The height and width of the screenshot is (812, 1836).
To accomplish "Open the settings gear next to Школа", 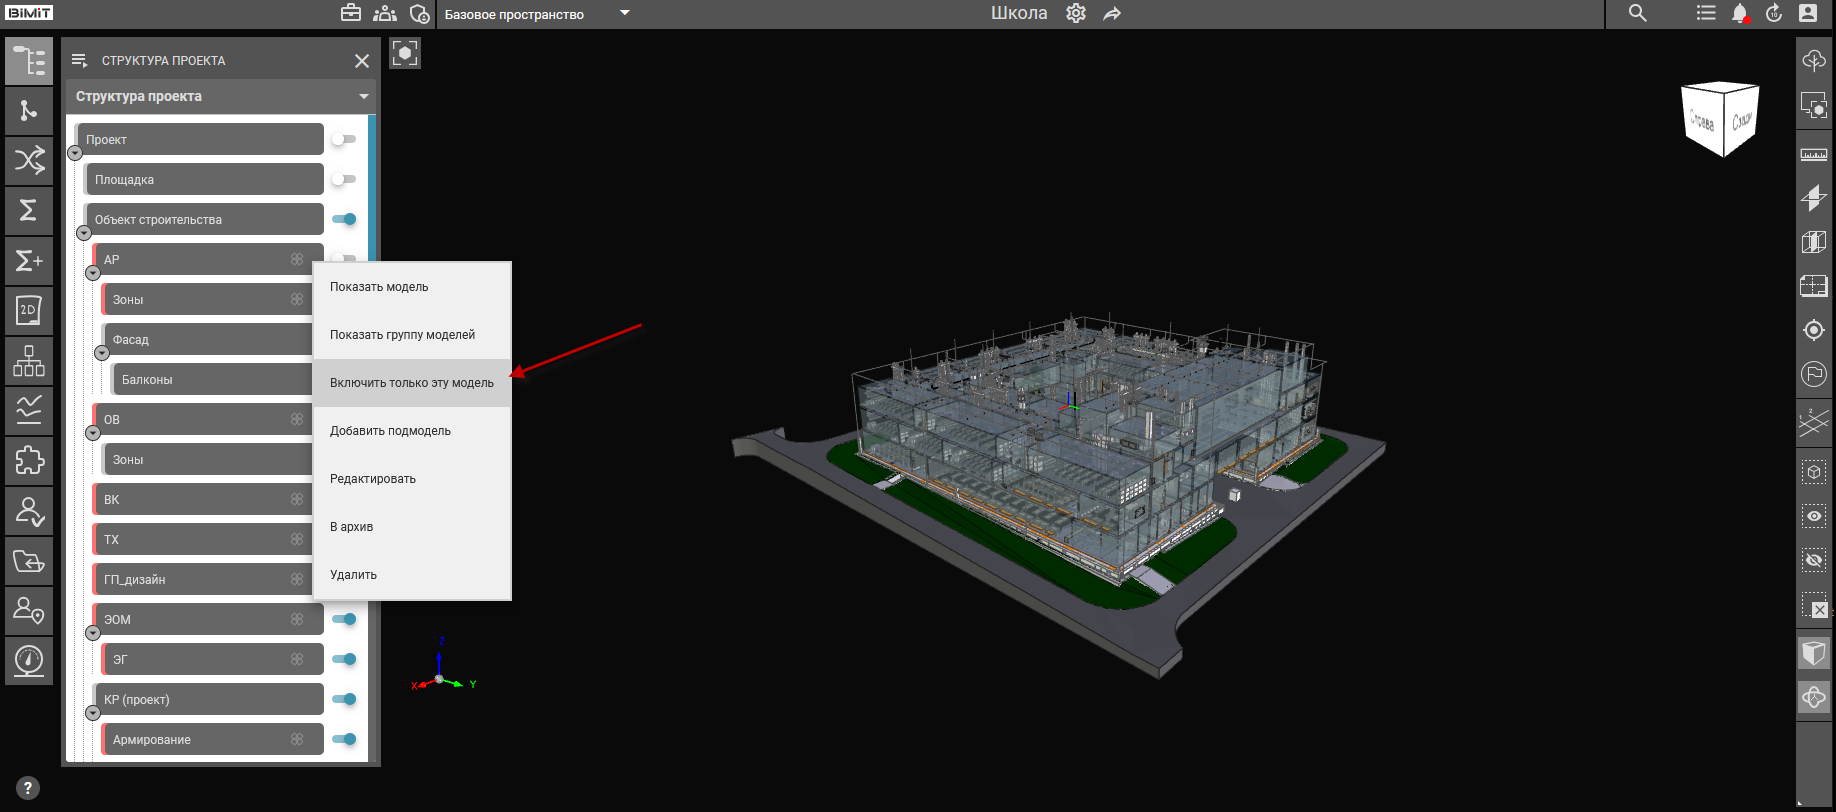I will pos(1076,14).
